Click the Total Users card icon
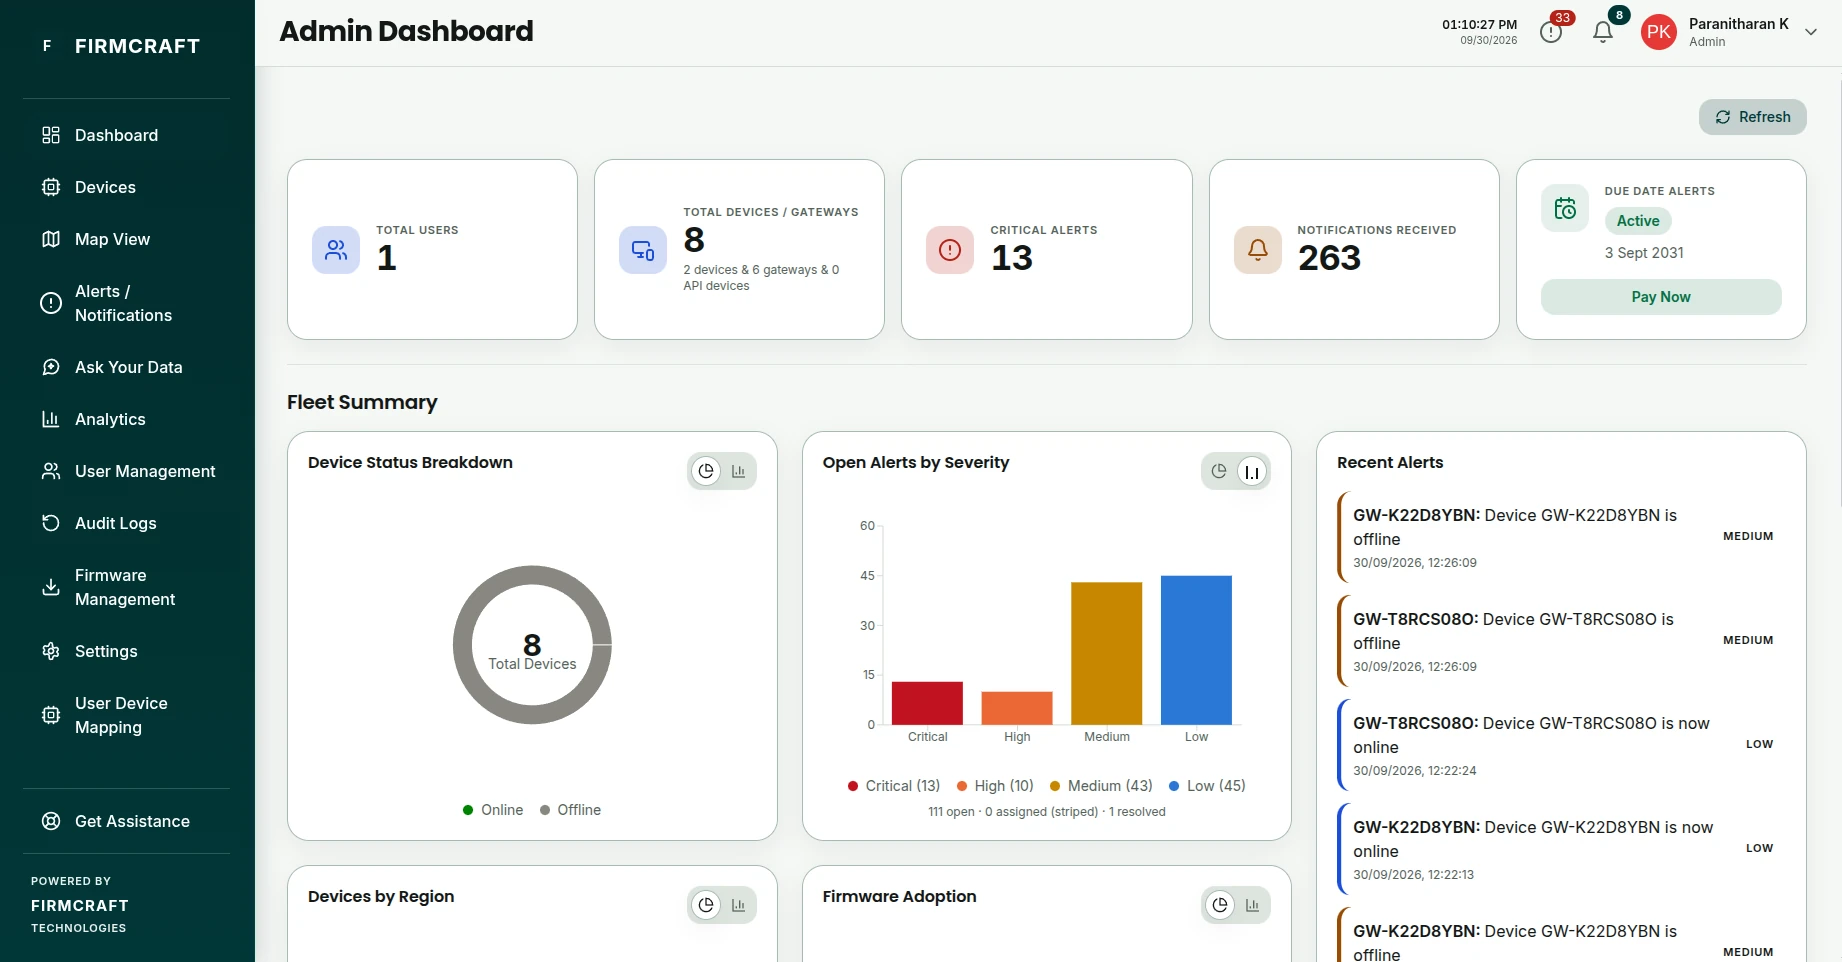Image resolution: width=1842 pixels, height=962 pixels. (x=336, y=250)
